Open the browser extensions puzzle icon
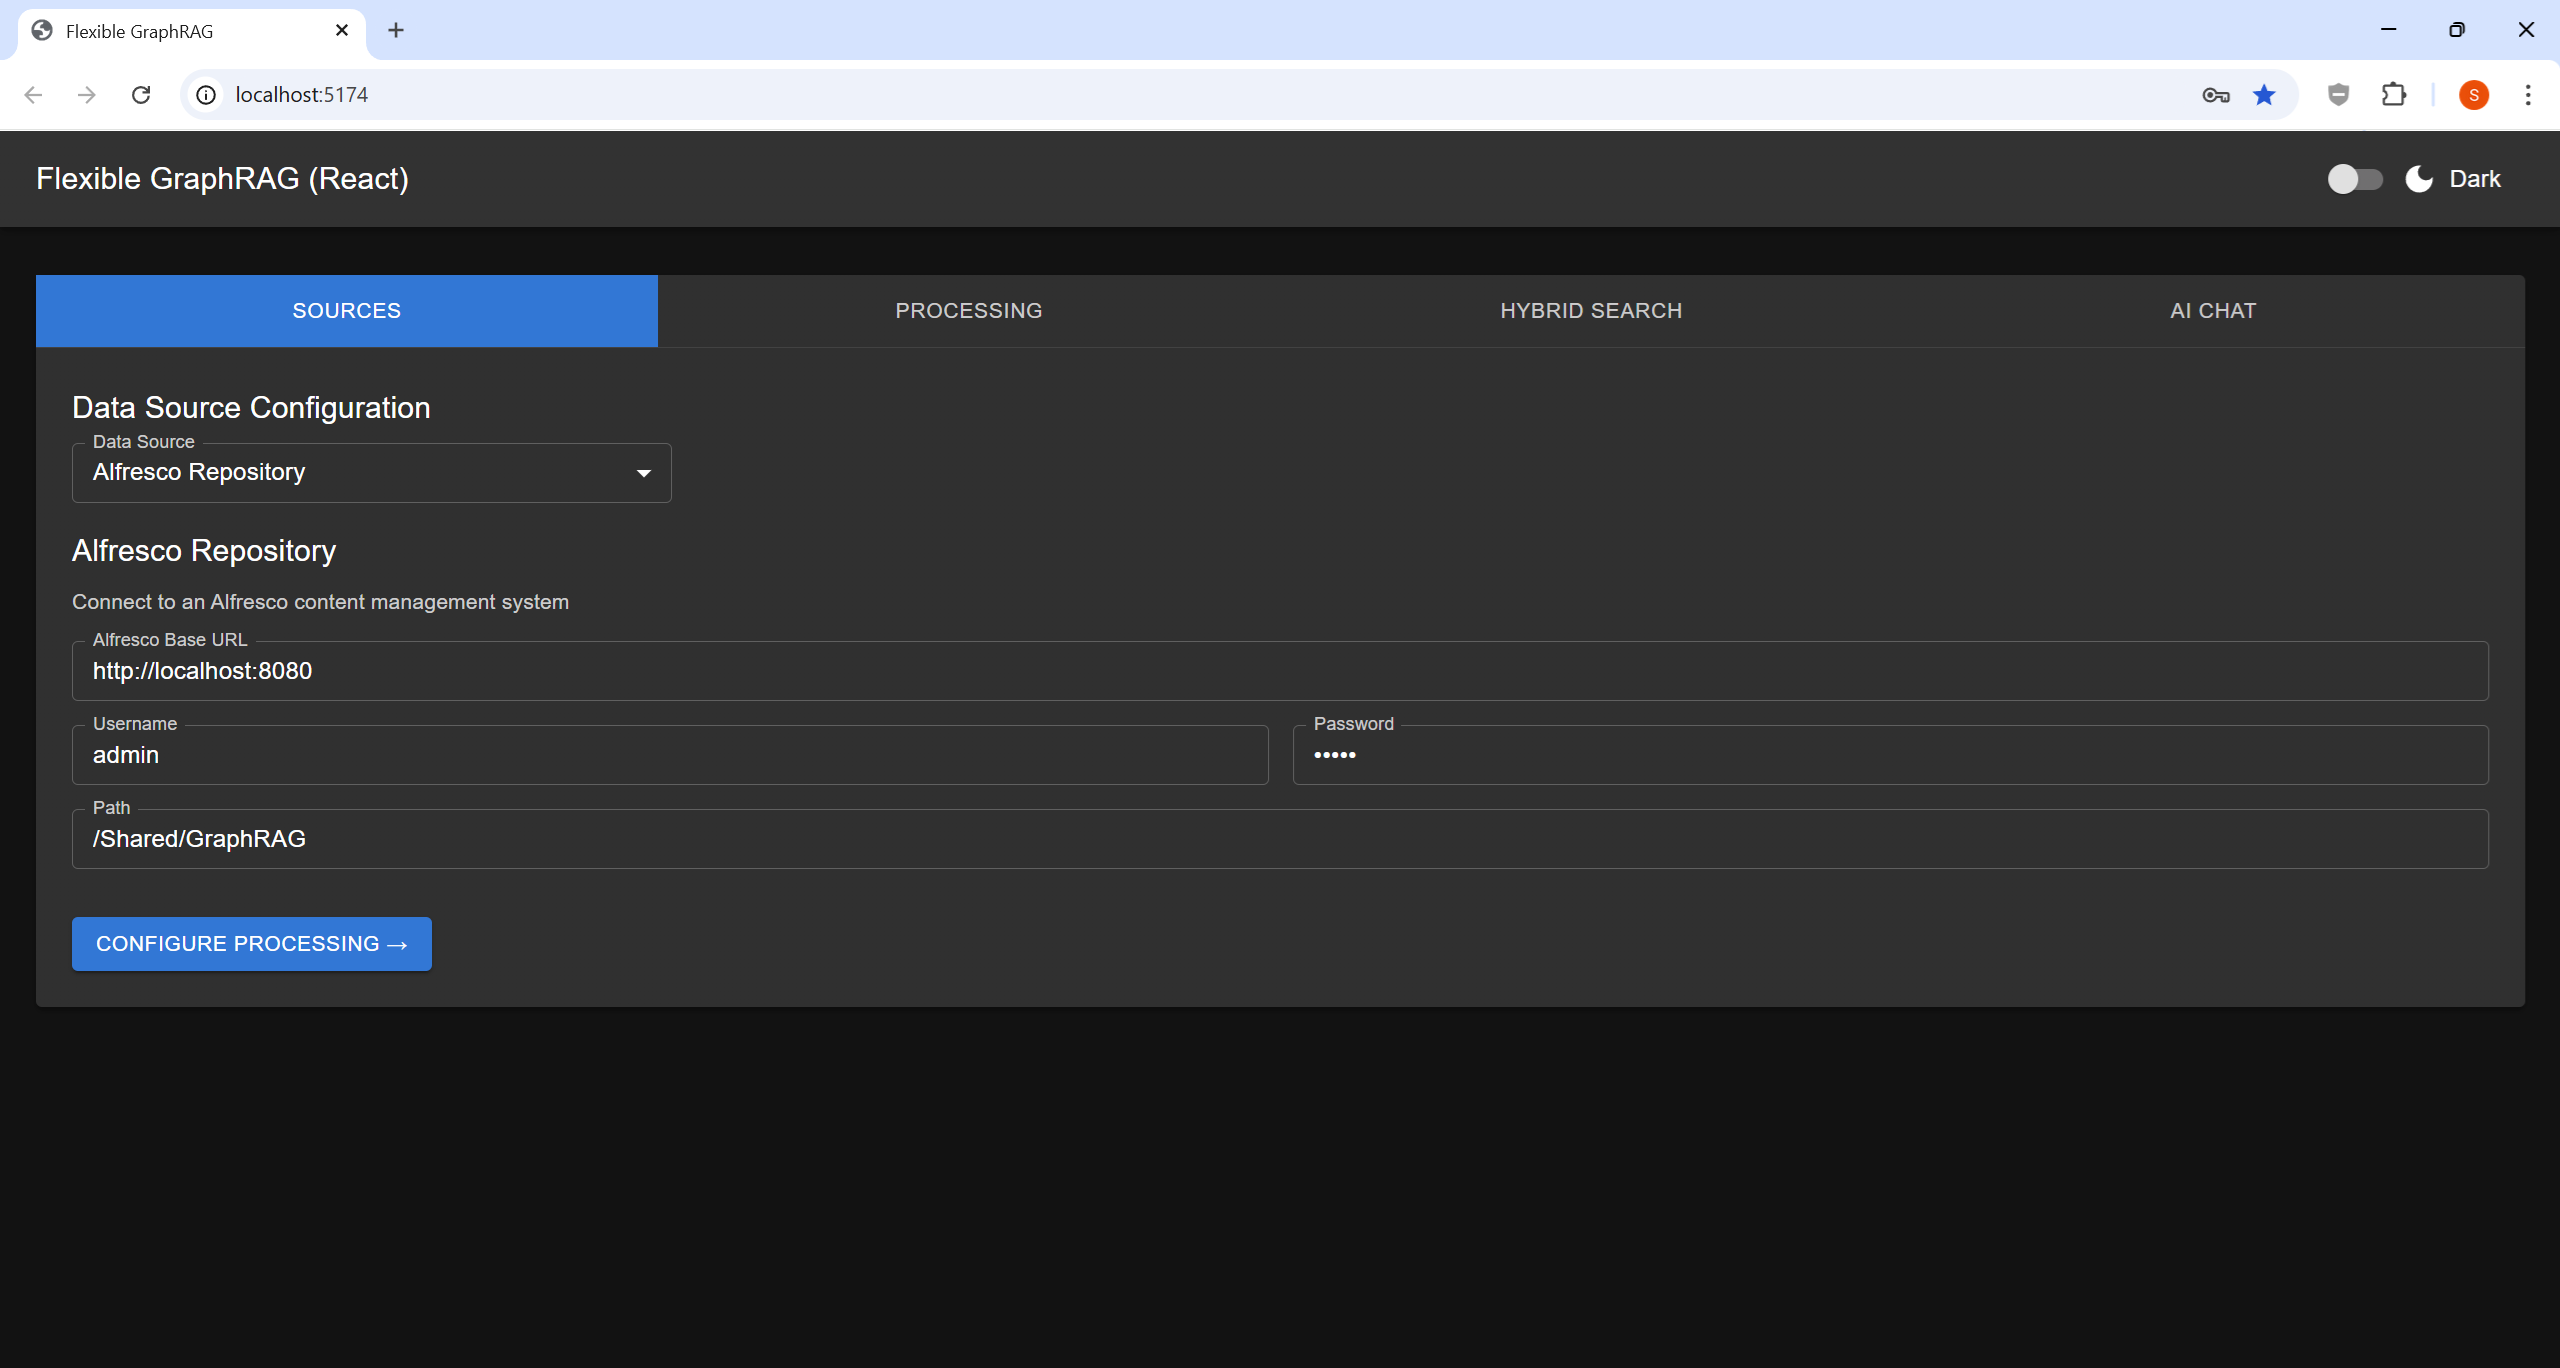This screenshot has width=2560, height=1368. click(2394, 94)
